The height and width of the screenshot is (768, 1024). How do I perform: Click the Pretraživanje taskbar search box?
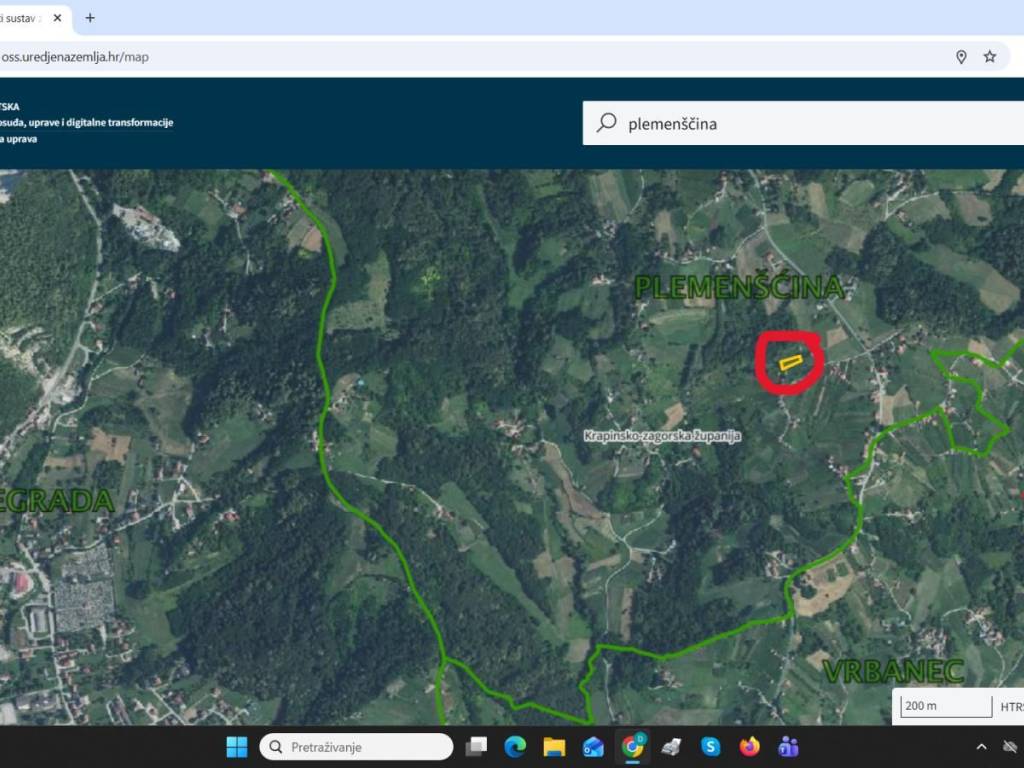[x=356, y=747]
